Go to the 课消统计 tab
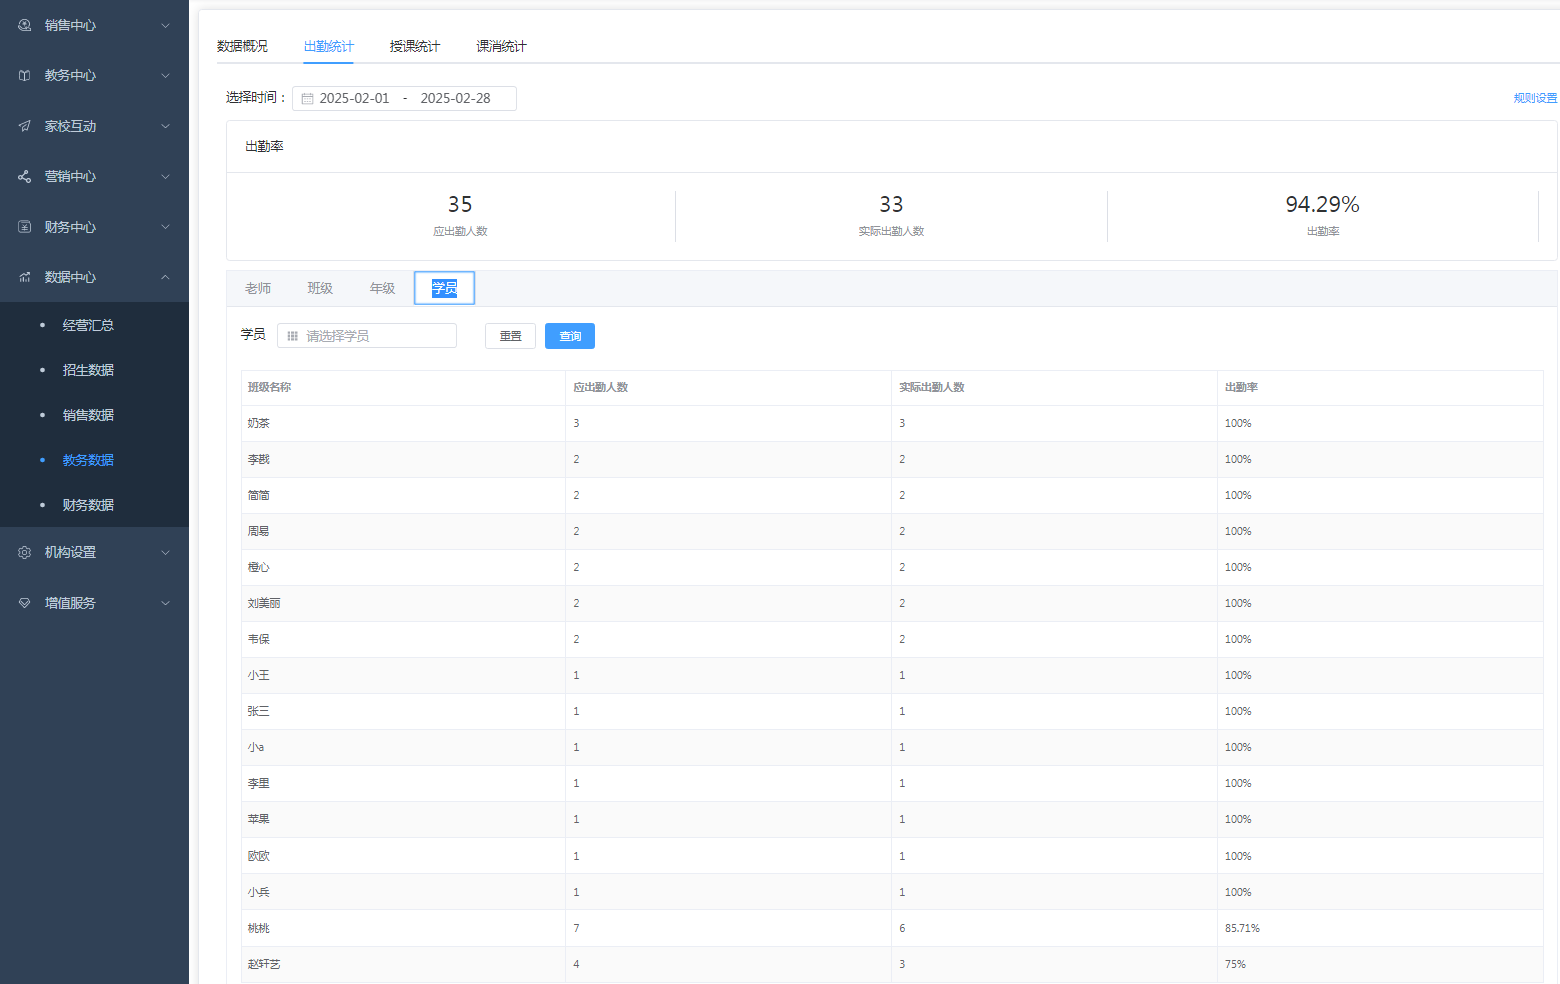 pyautogui.click(x=501, y=46)
